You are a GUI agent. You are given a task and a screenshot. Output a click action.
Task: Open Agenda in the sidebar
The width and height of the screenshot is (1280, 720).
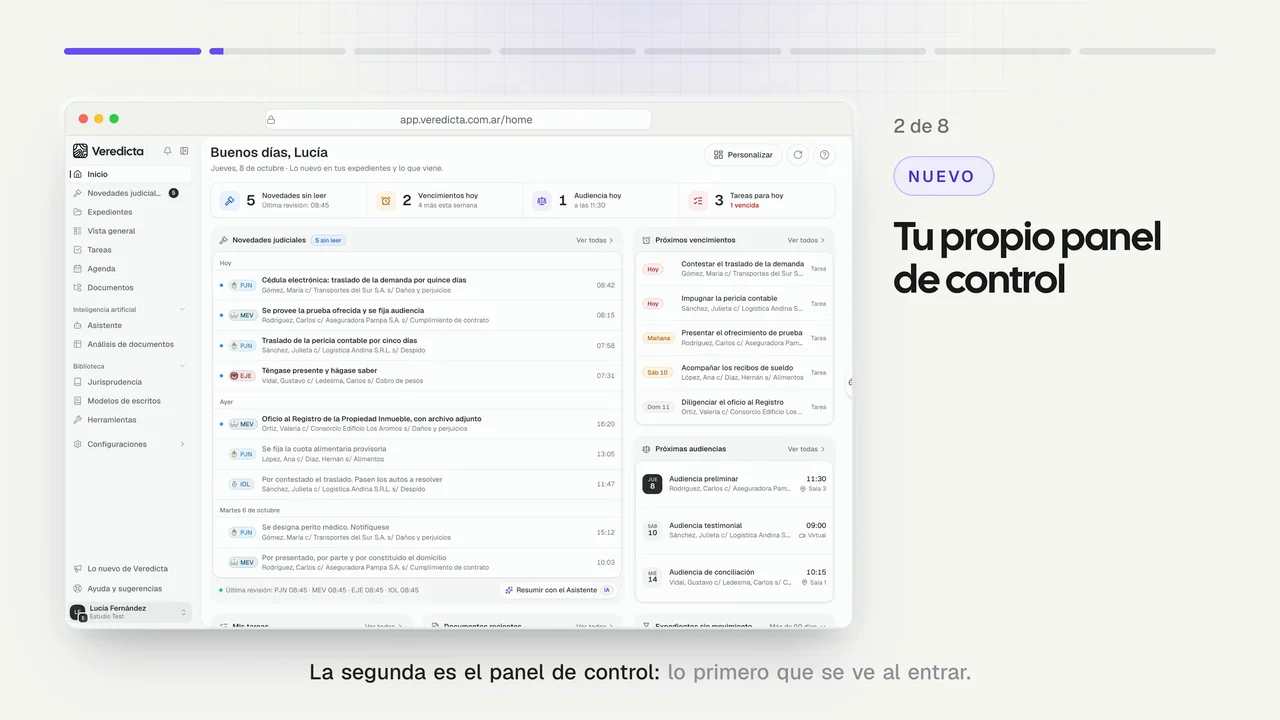pyautogui.click(x=129, y=269)
